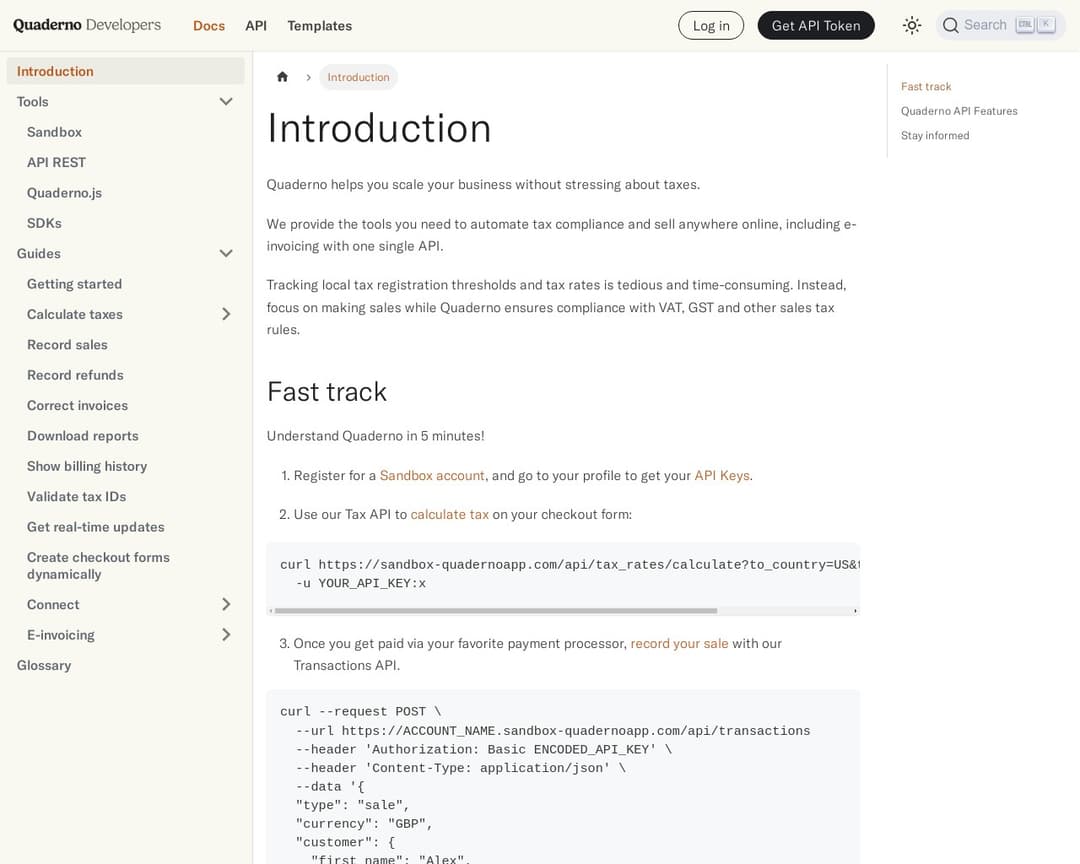Click code block horizontal scrollbar thumb
This screenshot has height=864, width=1080.
[x=496, y=610]
